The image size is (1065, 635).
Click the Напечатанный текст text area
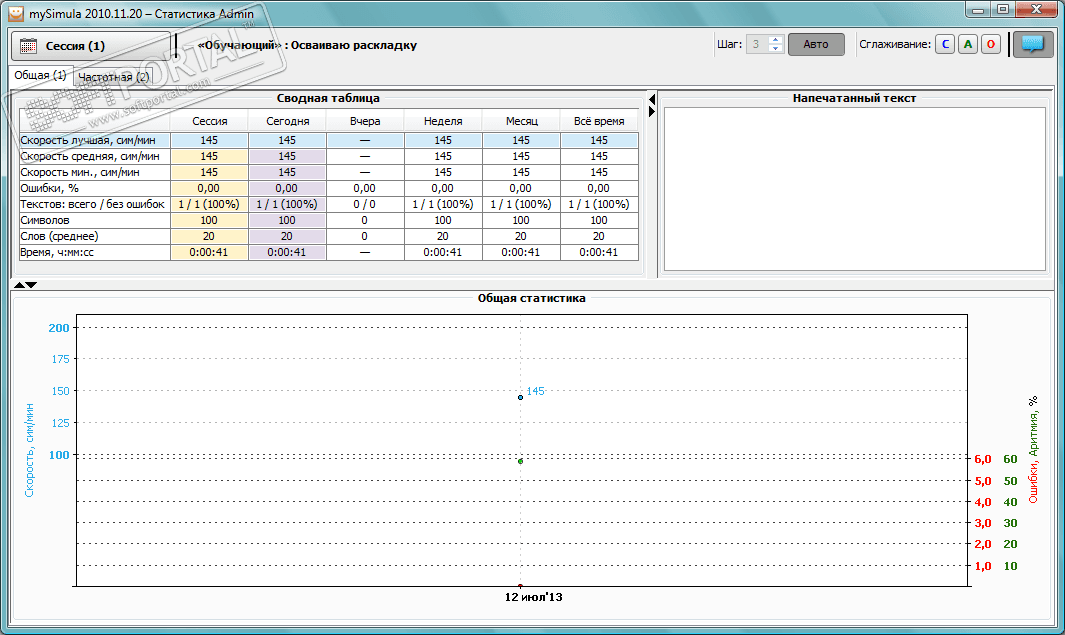pos(854,189)
